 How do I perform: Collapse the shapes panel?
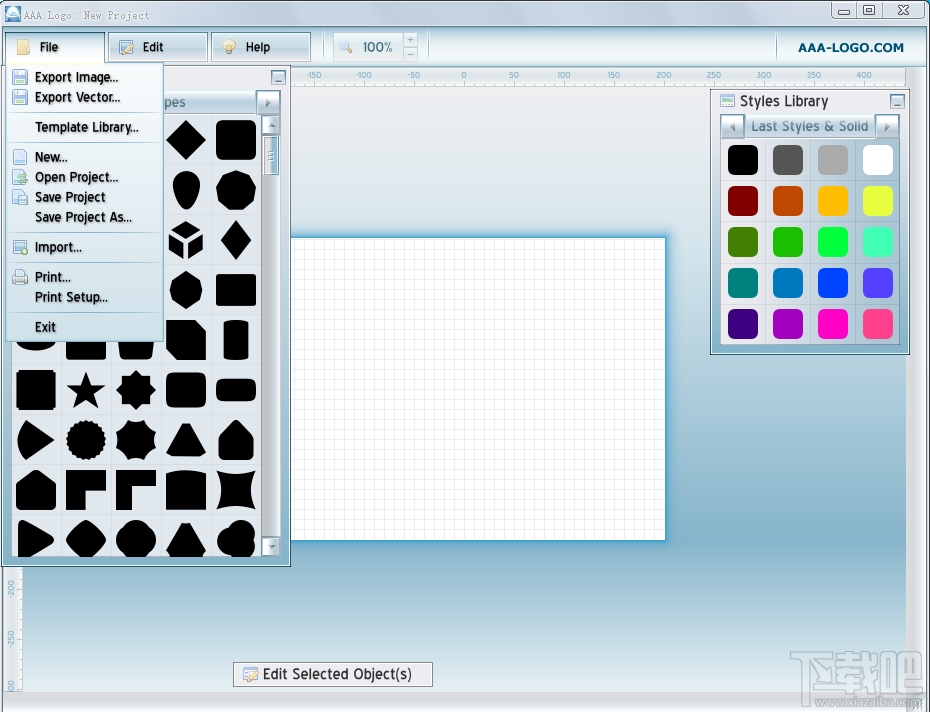(278, 77)
